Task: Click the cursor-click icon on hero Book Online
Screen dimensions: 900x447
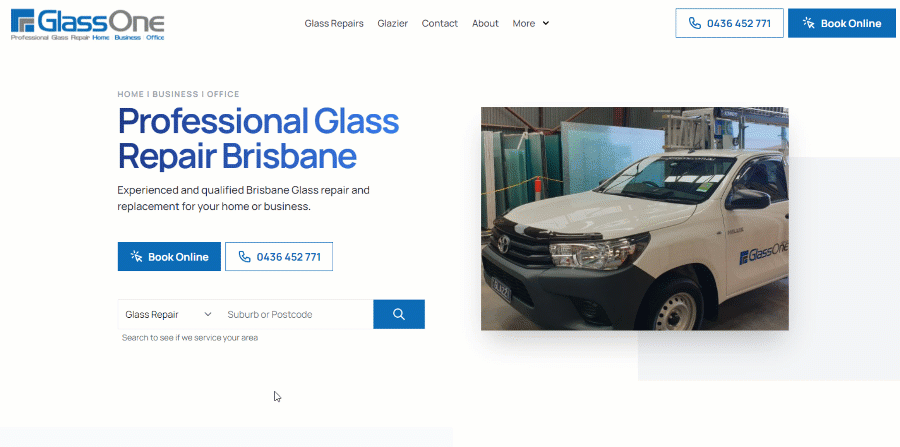Action: (136, 256)
